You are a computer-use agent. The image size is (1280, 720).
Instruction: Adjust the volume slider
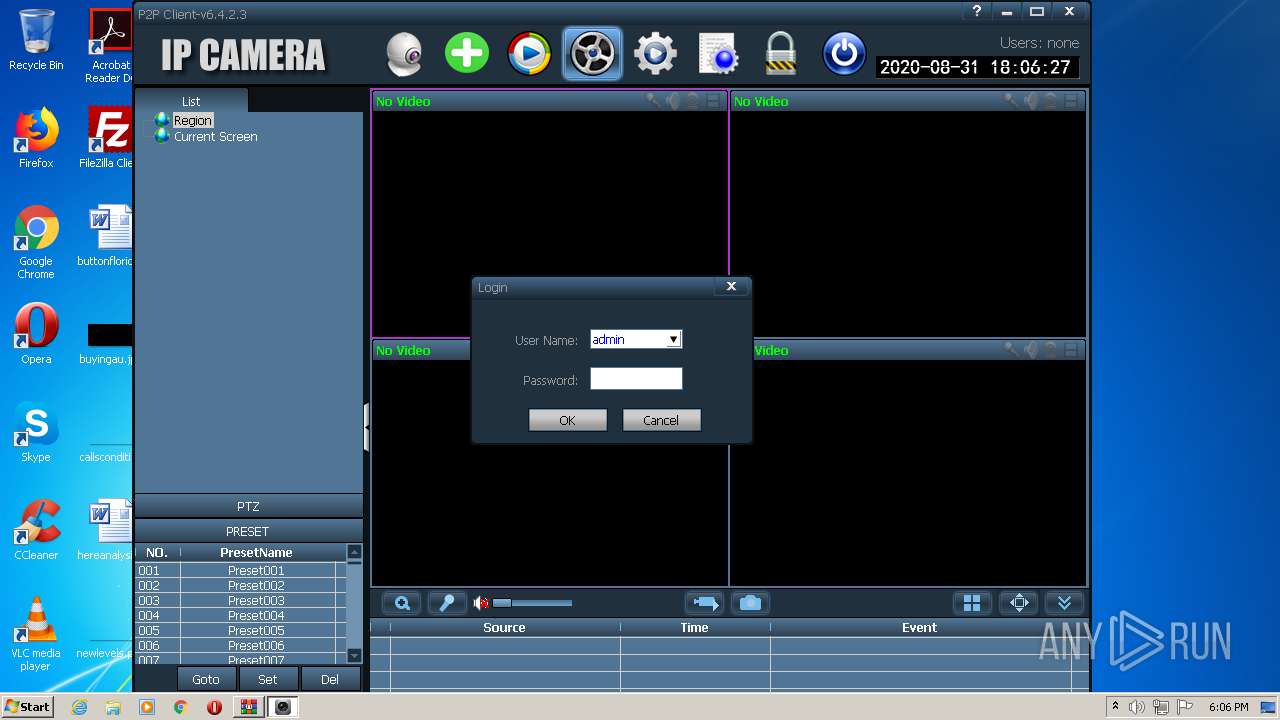tap(532, 603)
